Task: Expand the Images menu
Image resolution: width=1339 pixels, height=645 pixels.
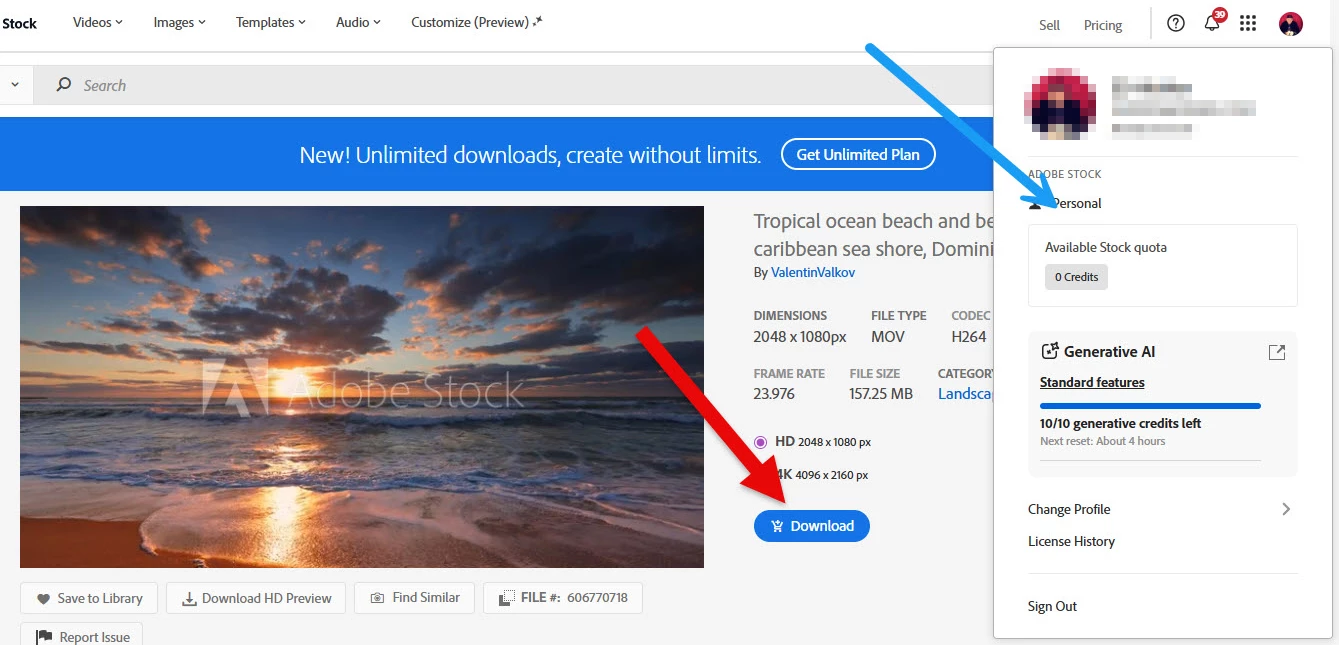Action: [x=179, y=22]
